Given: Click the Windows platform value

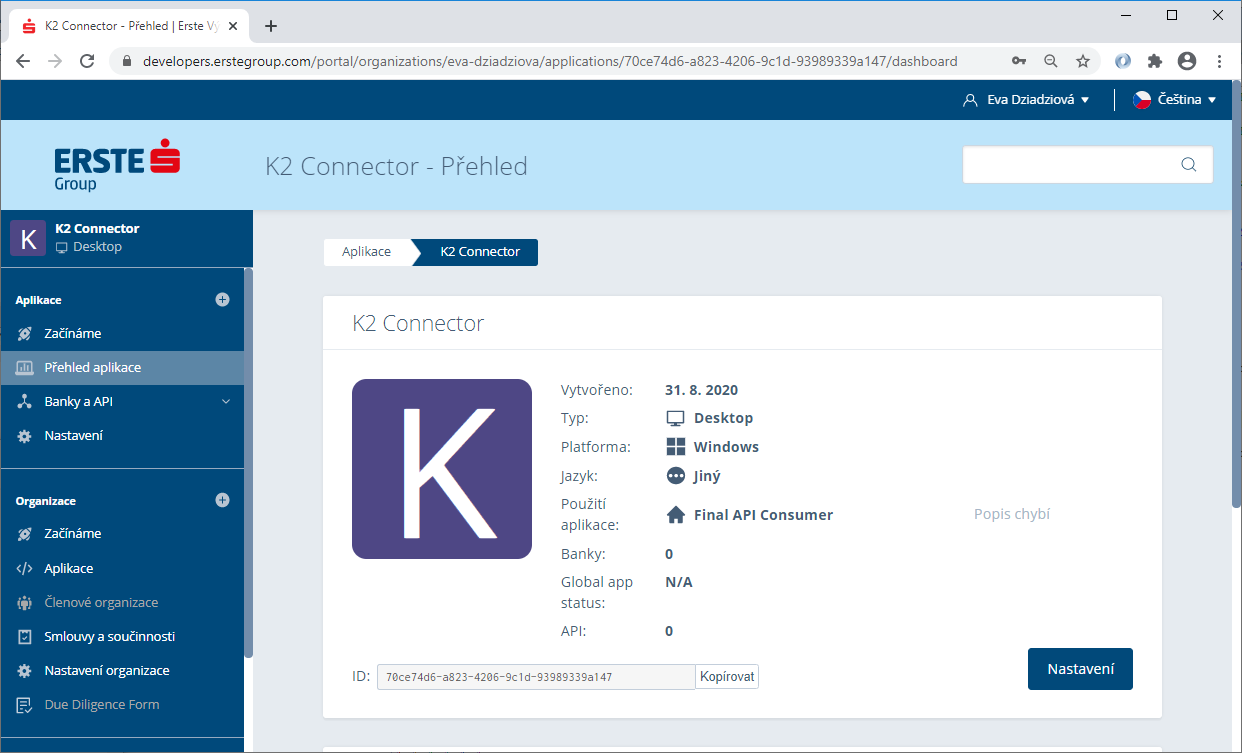Looking at the screenshot, I should pyautogui.click(x=726, y=447).
